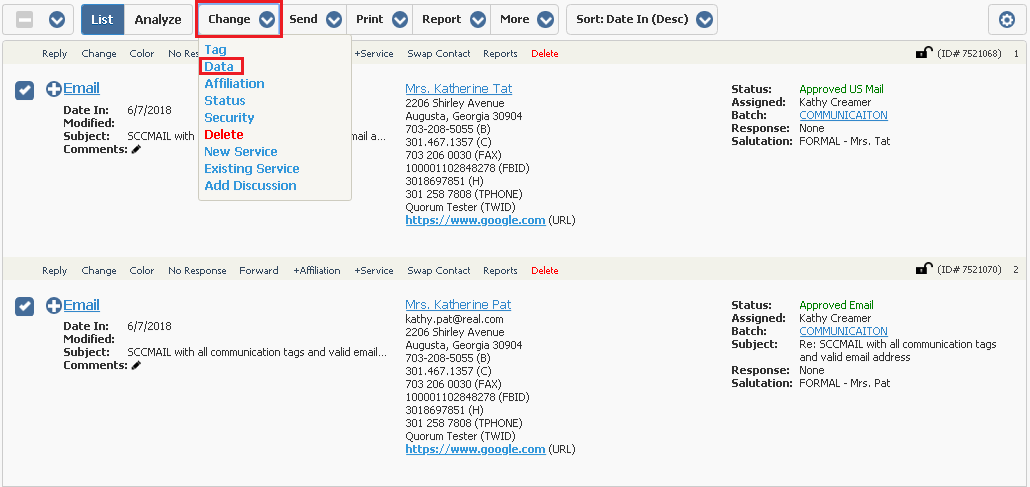This screenshot has width=1030, height=487.
Task: Uncheck the Mrs. Katherine Pat record checkbox
Action: [24, 306]
